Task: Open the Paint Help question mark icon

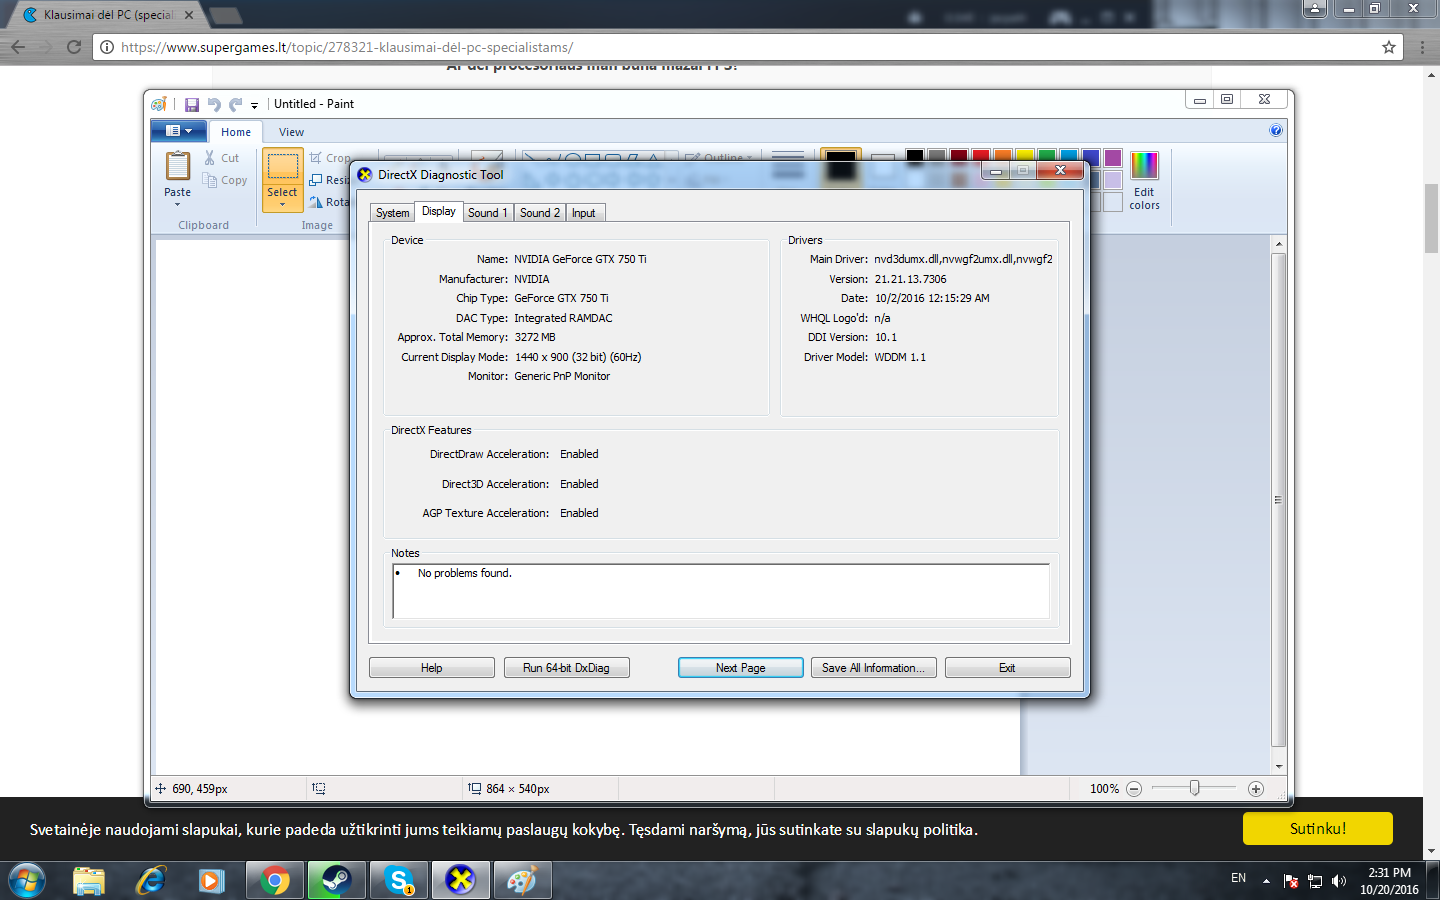Action: tap(1276, 130)
